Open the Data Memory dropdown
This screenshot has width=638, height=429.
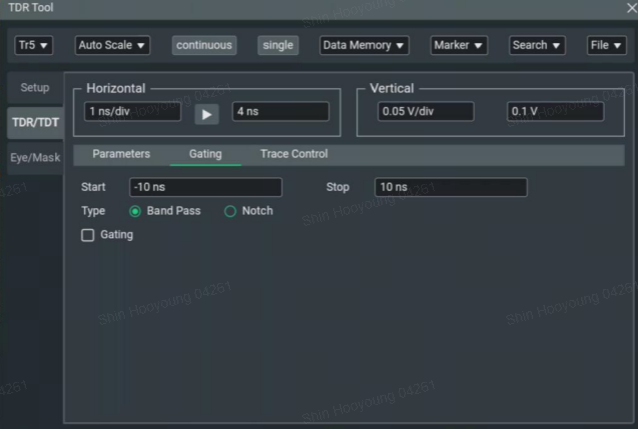[364, 45]
